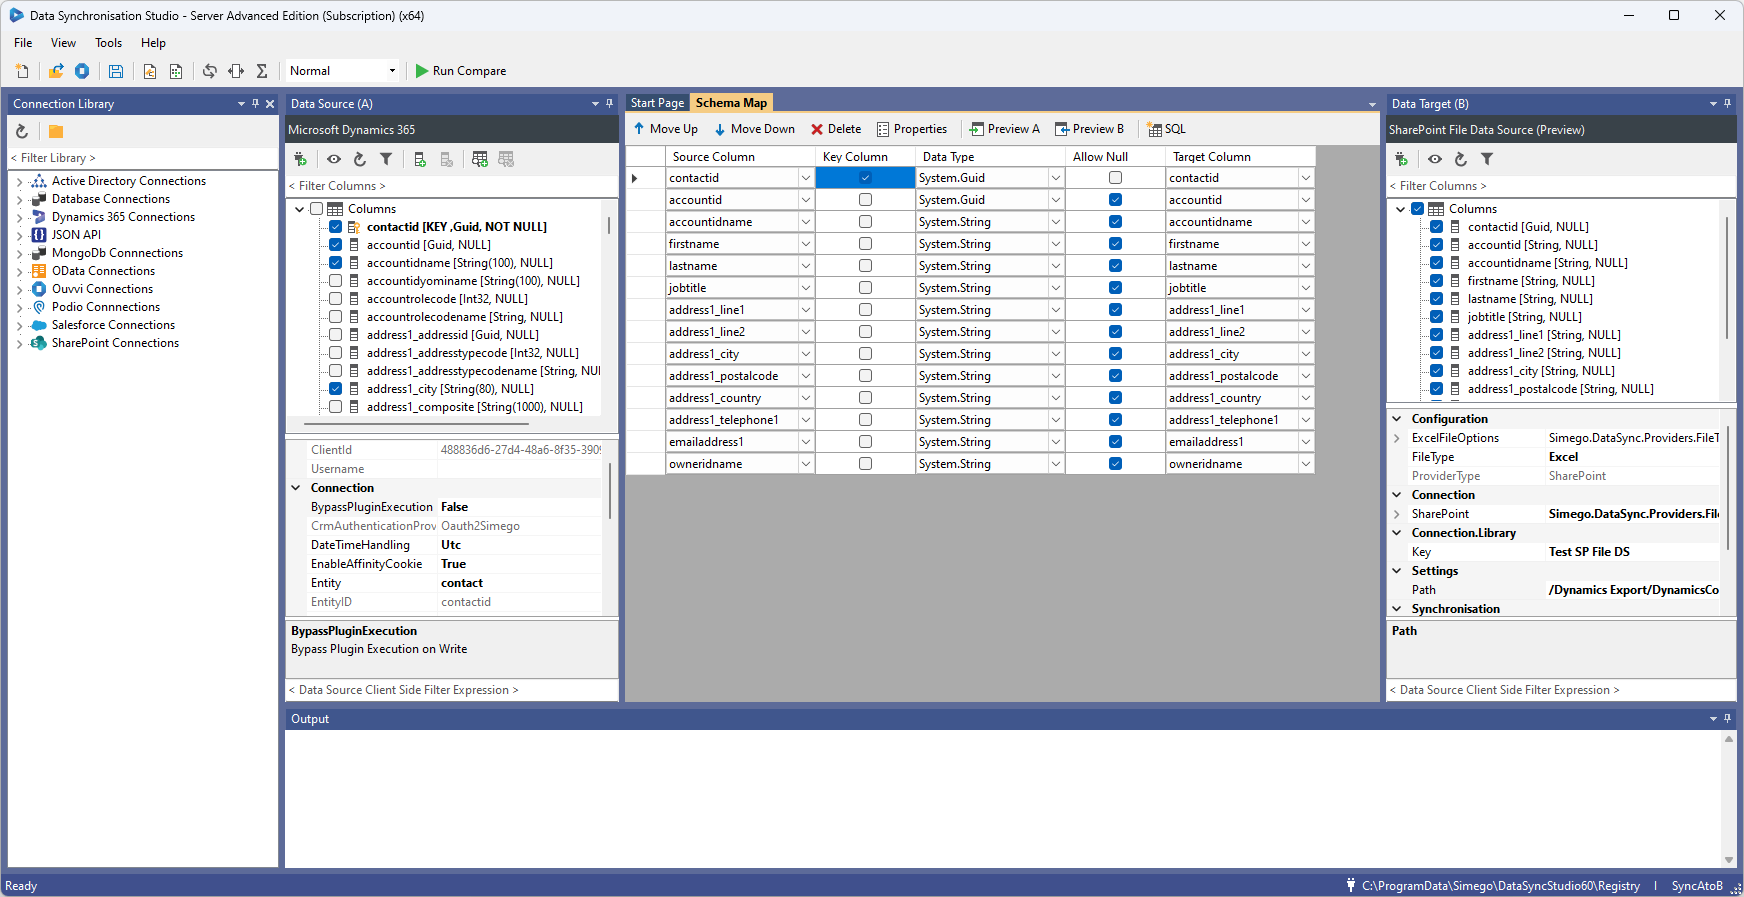The height and width of the screenshot is (897, 1744).
Task: Preview Data Target B with eye icon
Action: coord(1435,159)
